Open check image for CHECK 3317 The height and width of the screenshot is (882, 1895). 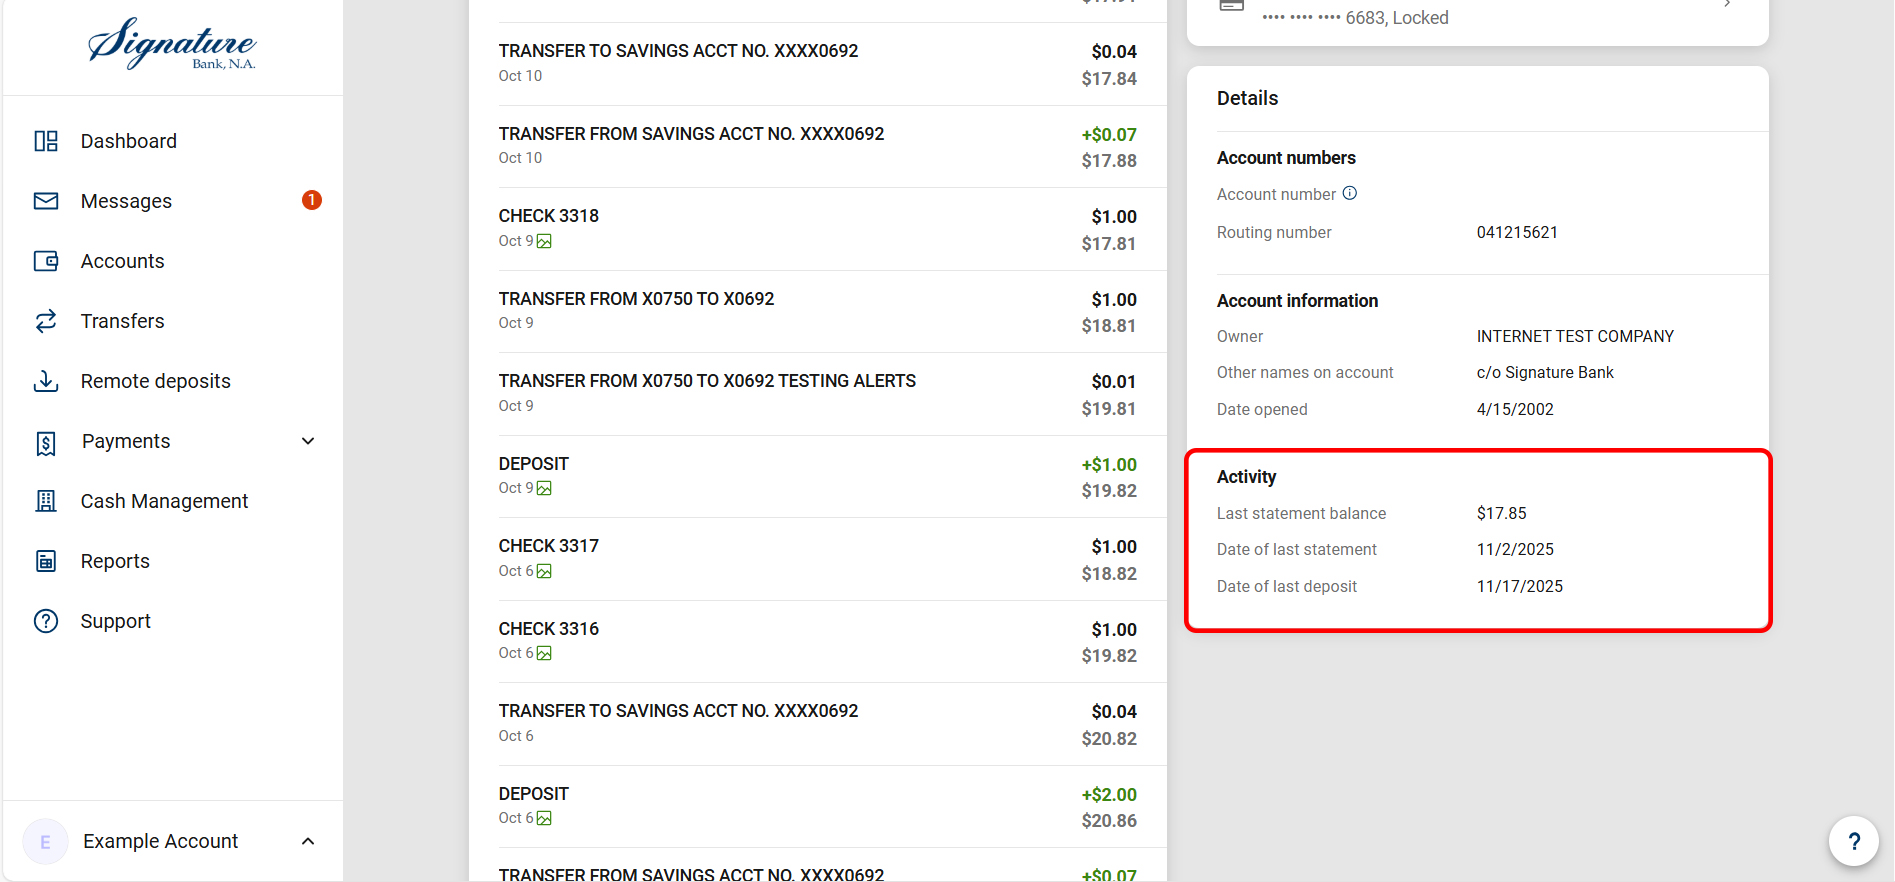544,571
